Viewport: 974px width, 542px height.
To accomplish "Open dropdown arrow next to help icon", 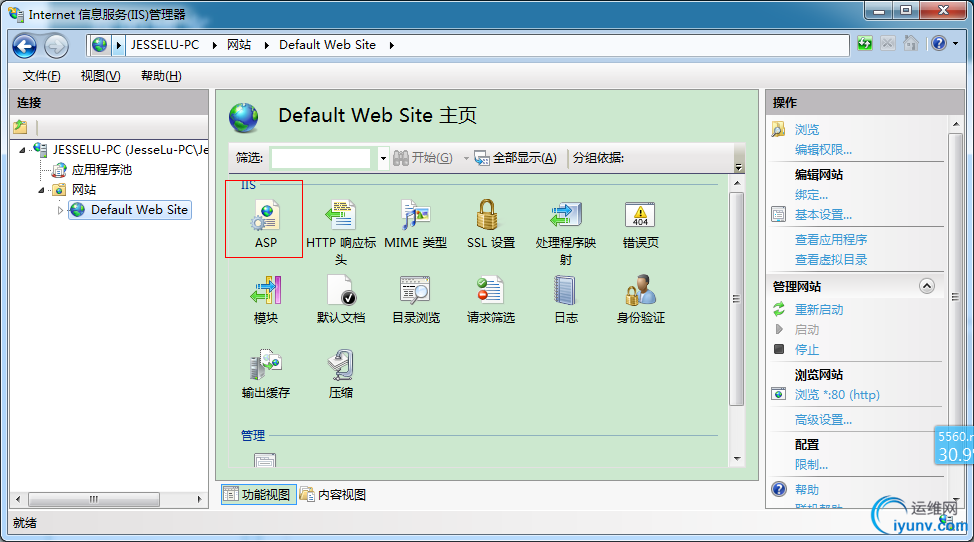I will (955, 43).
